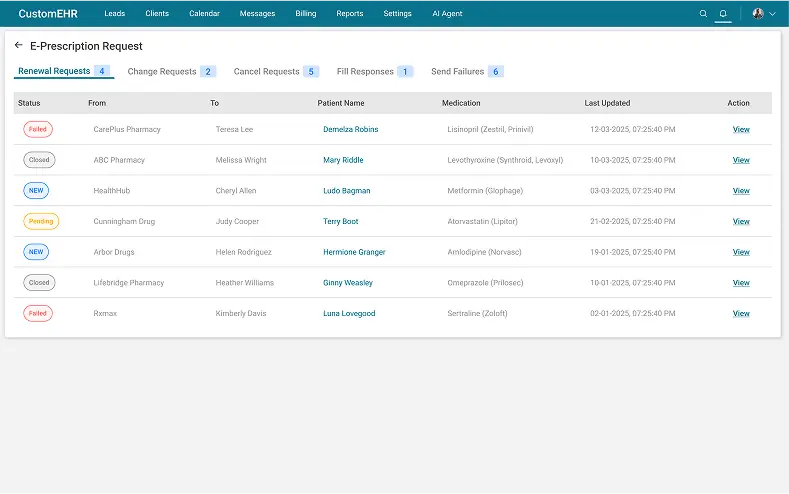Open the Billing menu
Viewport: 789px width, 494px height.
(306, 14)
